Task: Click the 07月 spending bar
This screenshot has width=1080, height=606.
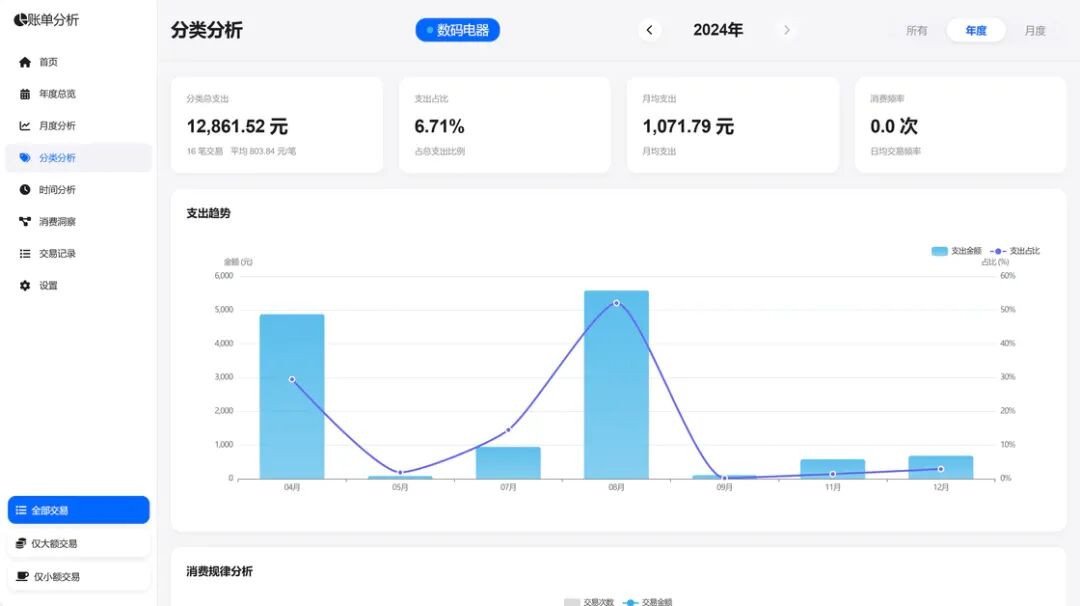Action: pos(508,463)
